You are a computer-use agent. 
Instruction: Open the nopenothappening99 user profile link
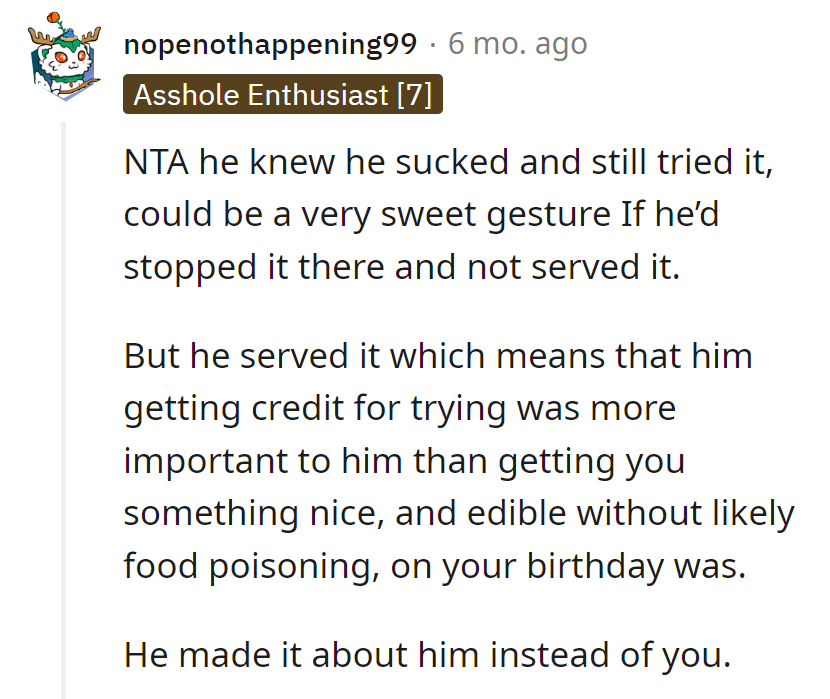pos(270,44)
